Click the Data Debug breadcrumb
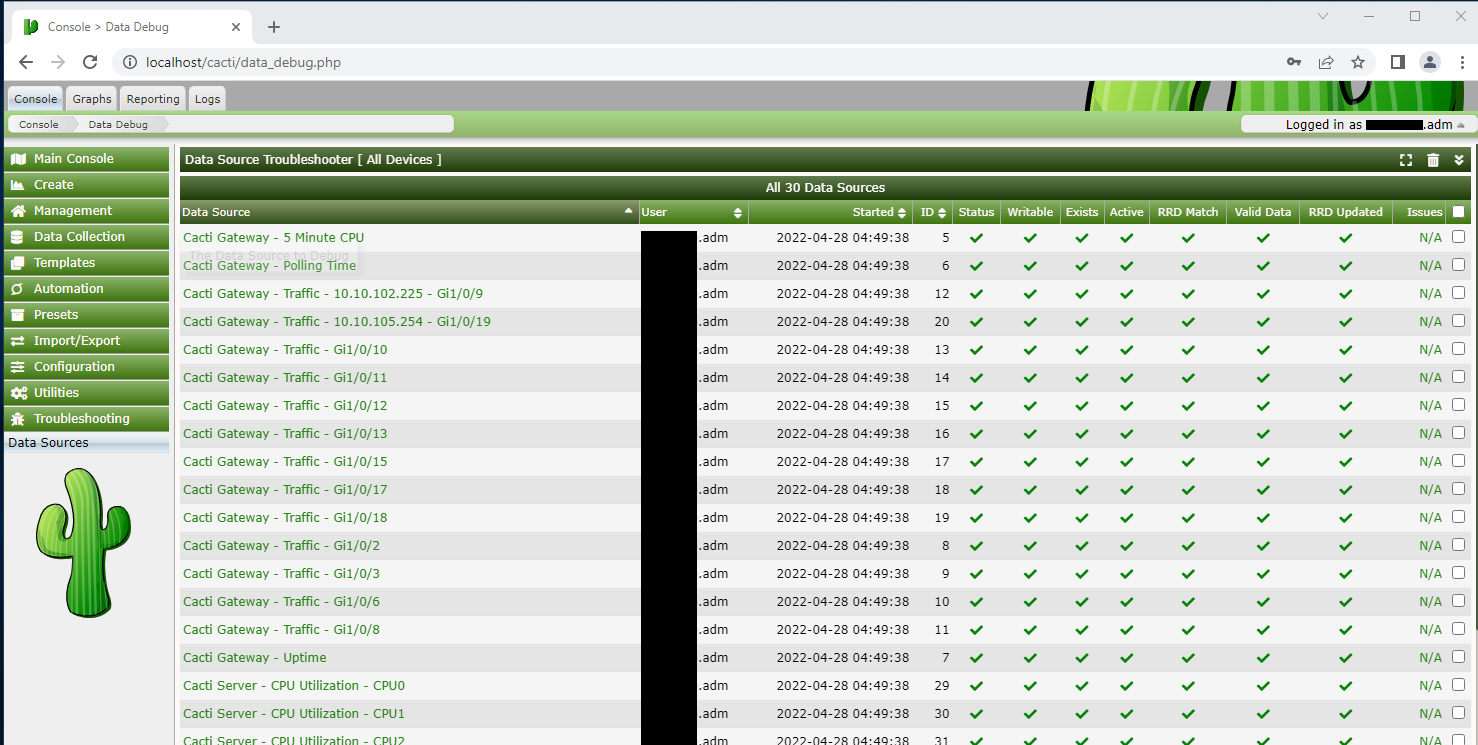 point(118,125)
